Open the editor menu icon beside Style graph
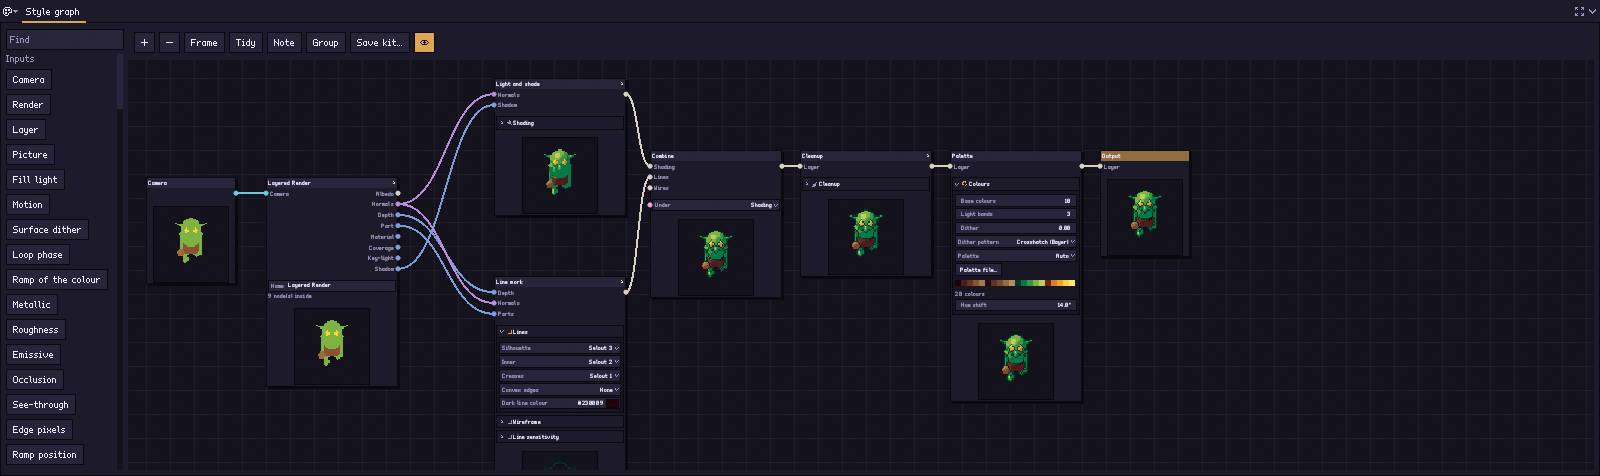Screen dimensions: 1600x476 click(x=10, y=11)
